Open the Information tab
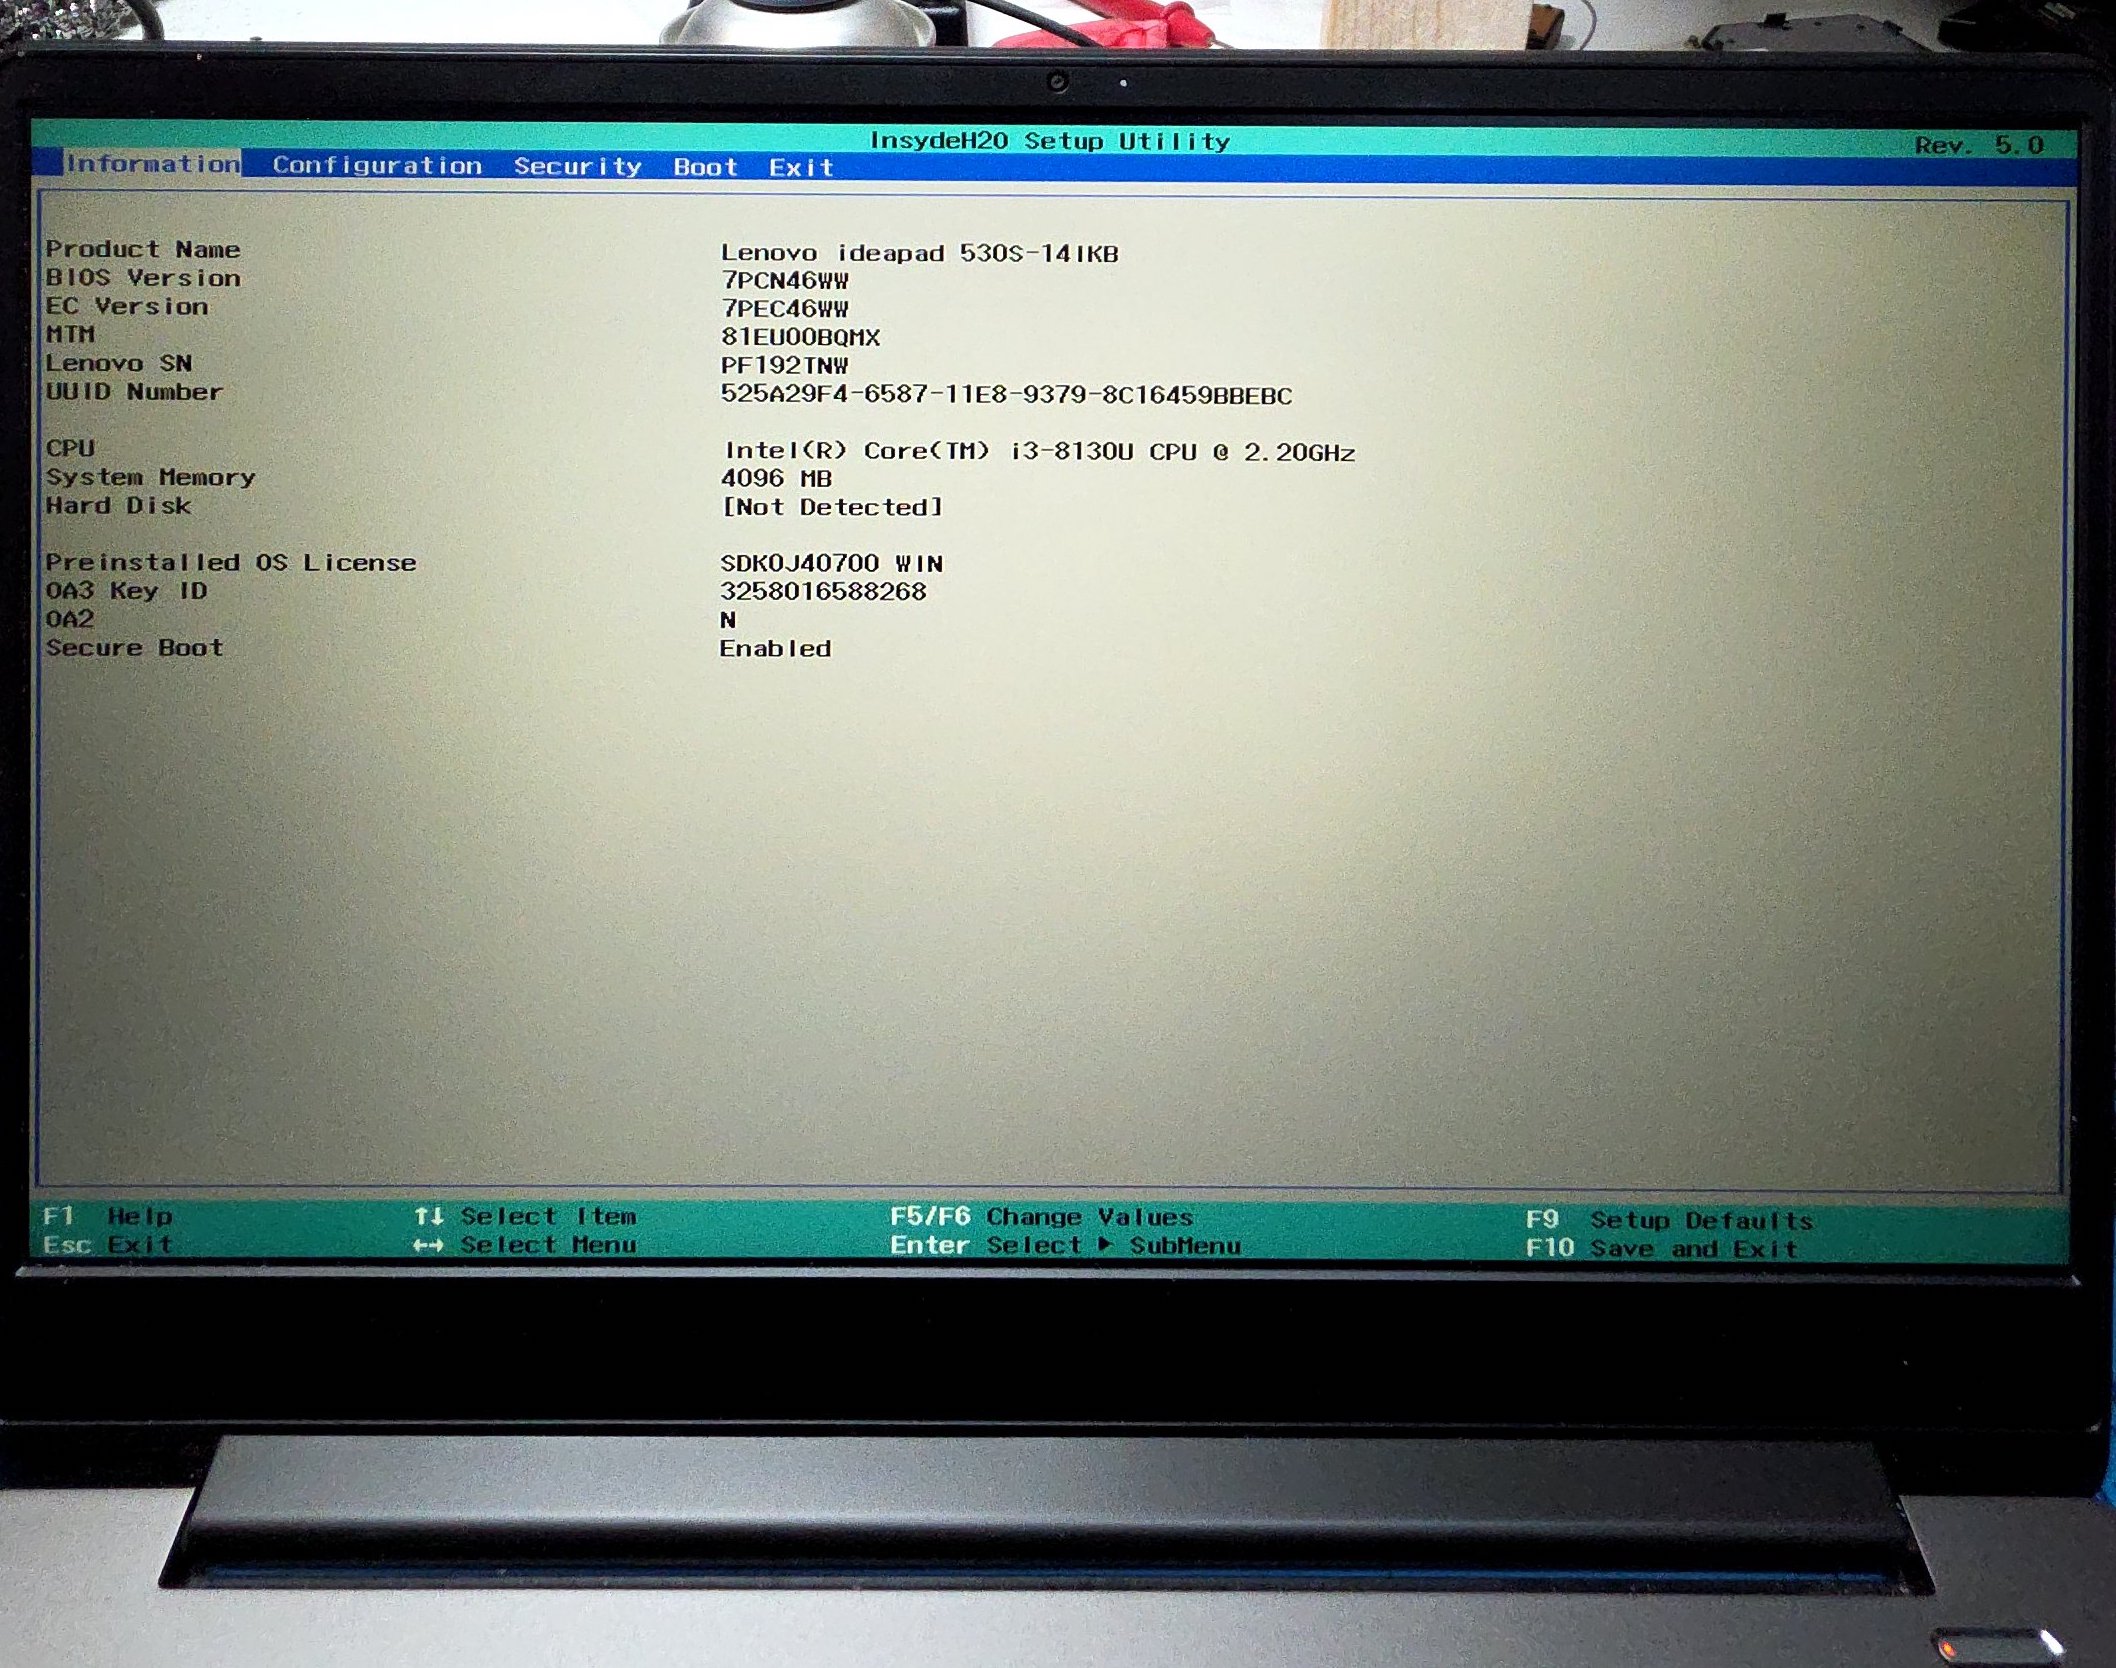The width and height of the screenshot is (2116, 1668). tap(152, 164)
